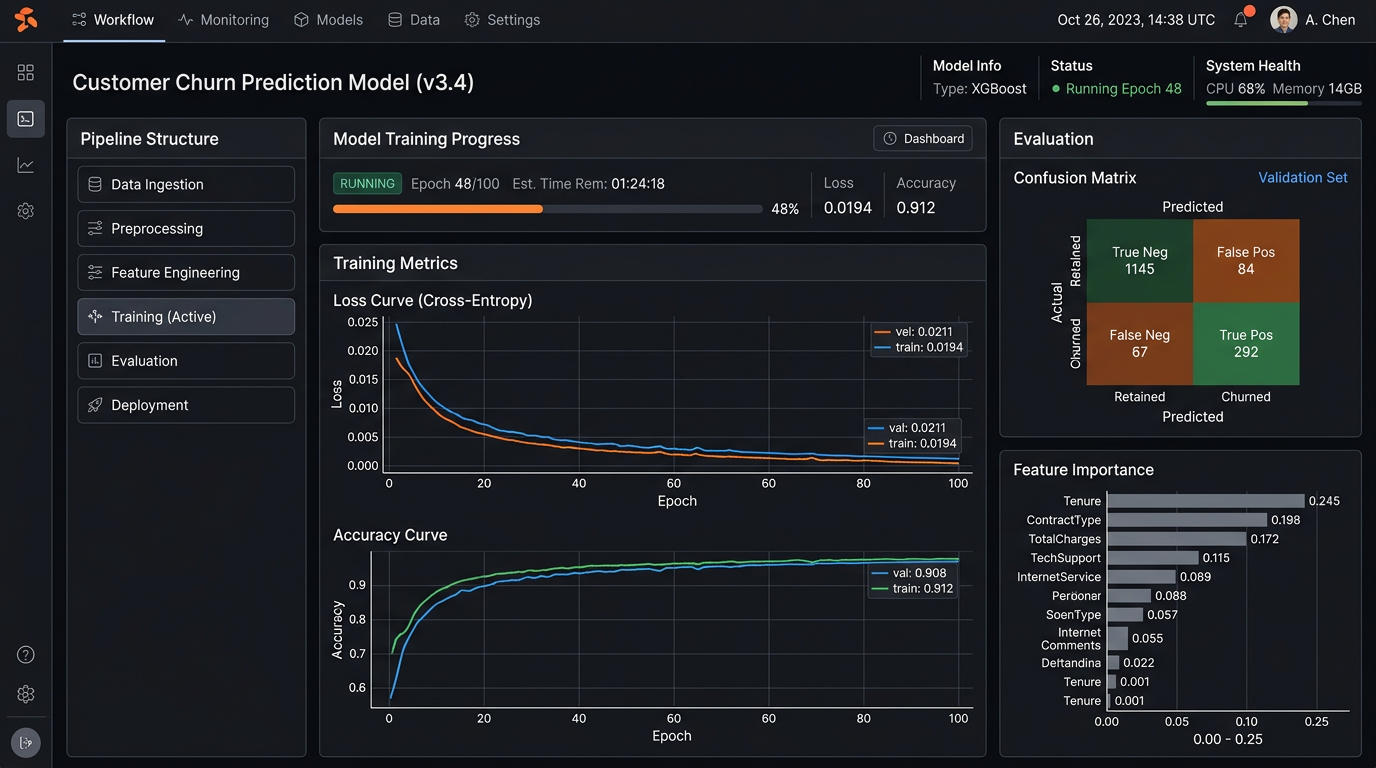Go to the Data tab
1376x768 pixels.
pos(414,20)
